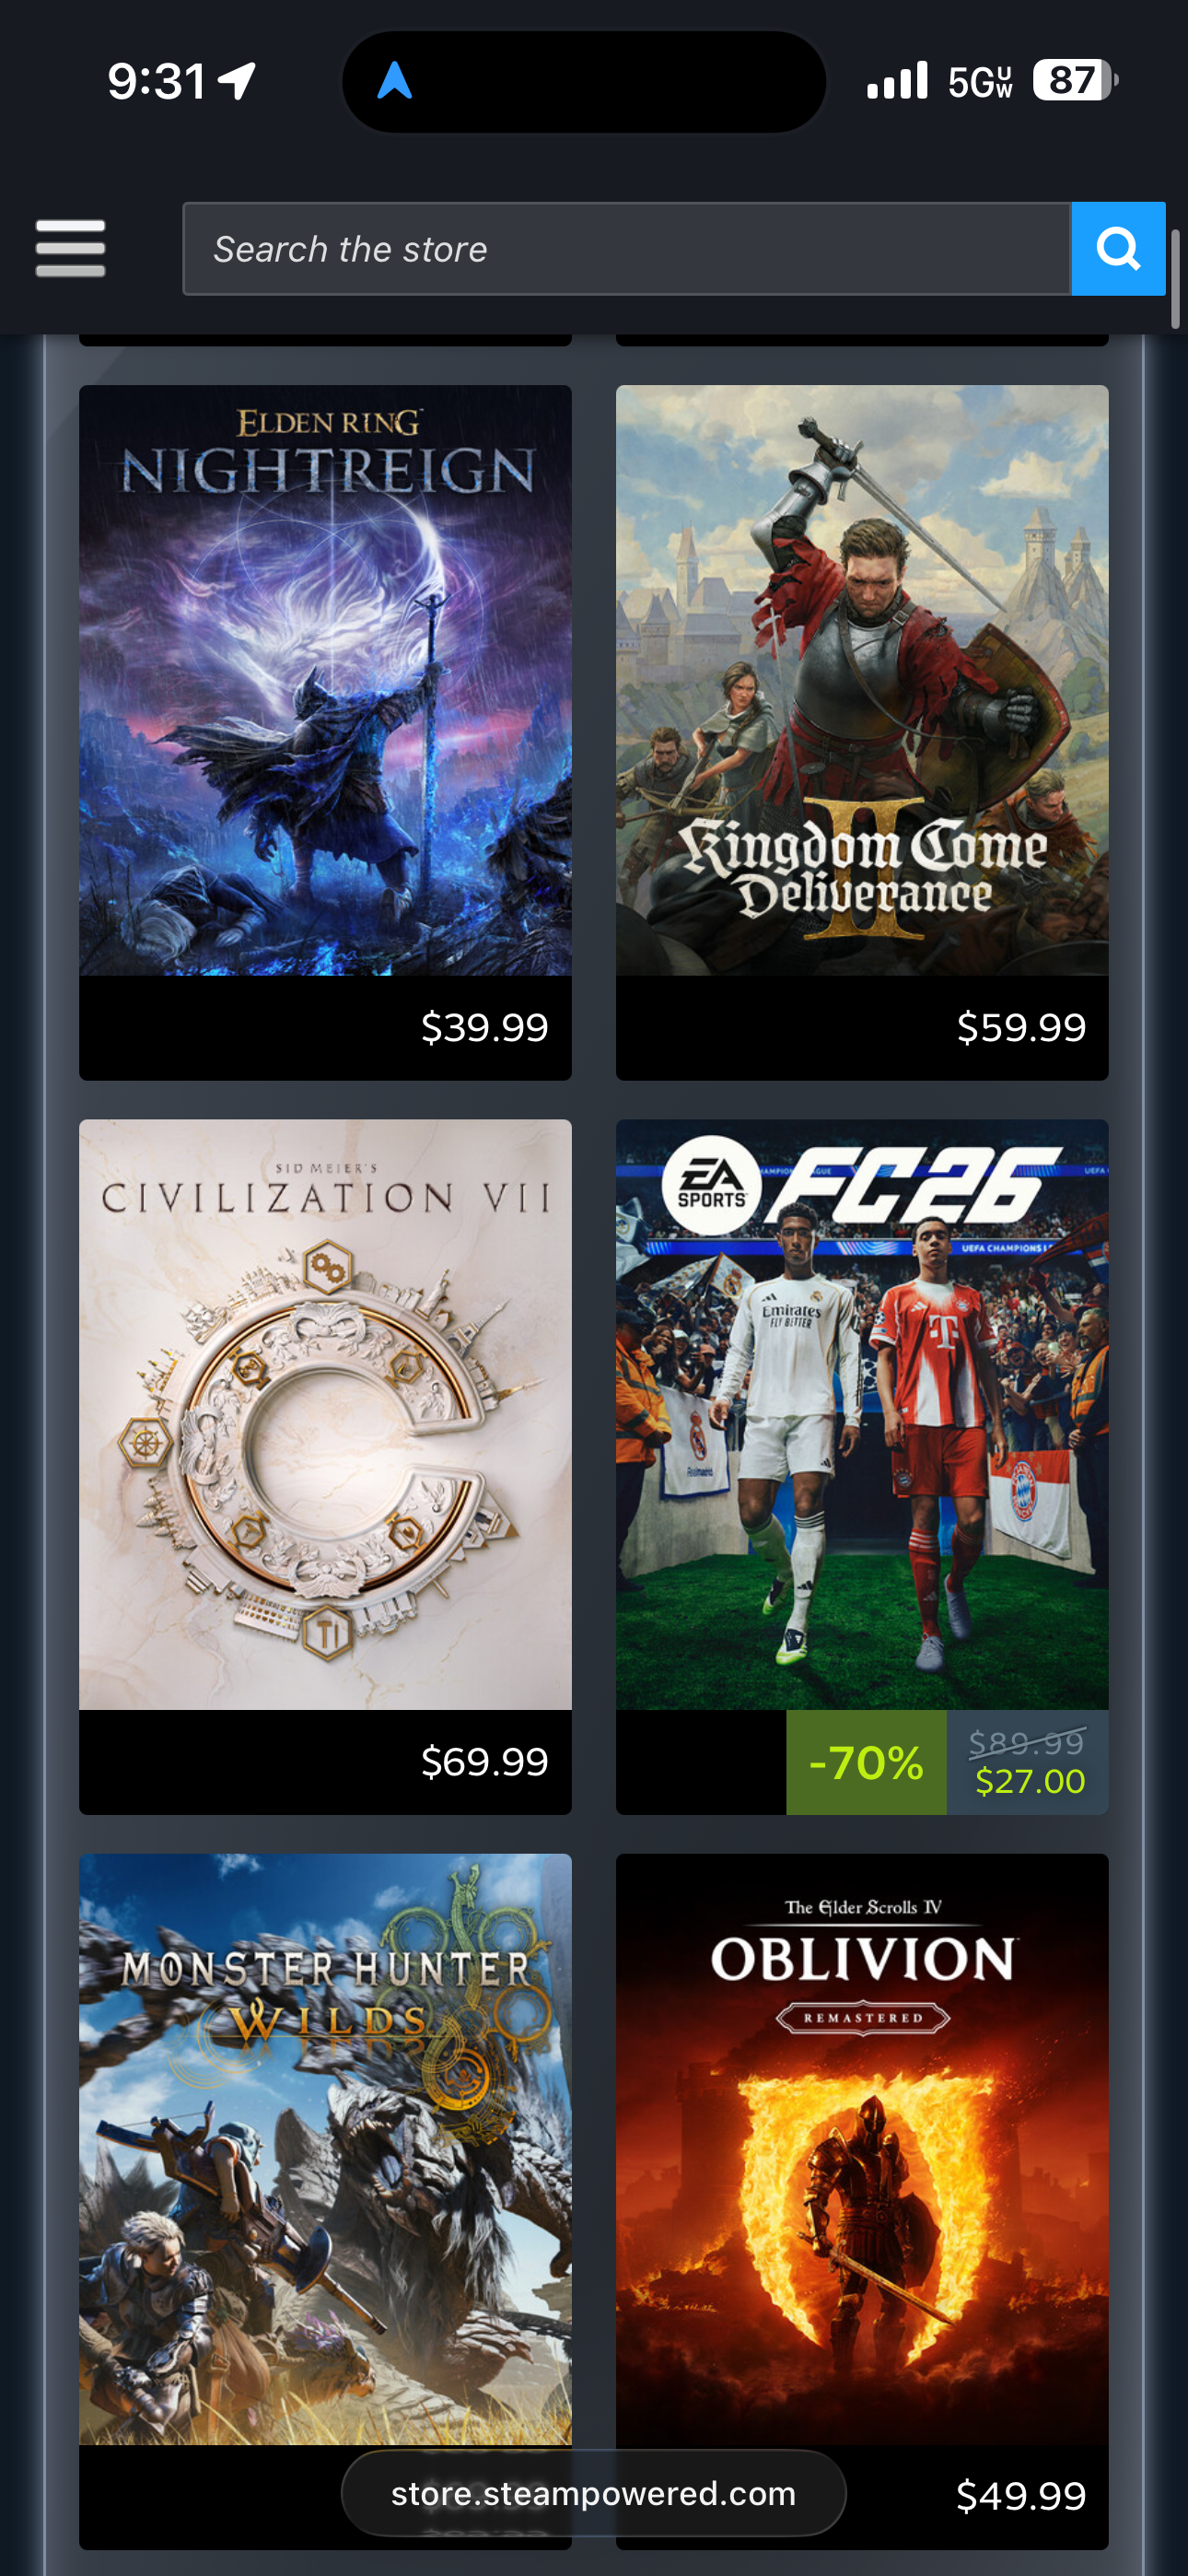Tap the location arrow beside the clock
This screenshot has height=2576, width=1188.
click(238, 81)
